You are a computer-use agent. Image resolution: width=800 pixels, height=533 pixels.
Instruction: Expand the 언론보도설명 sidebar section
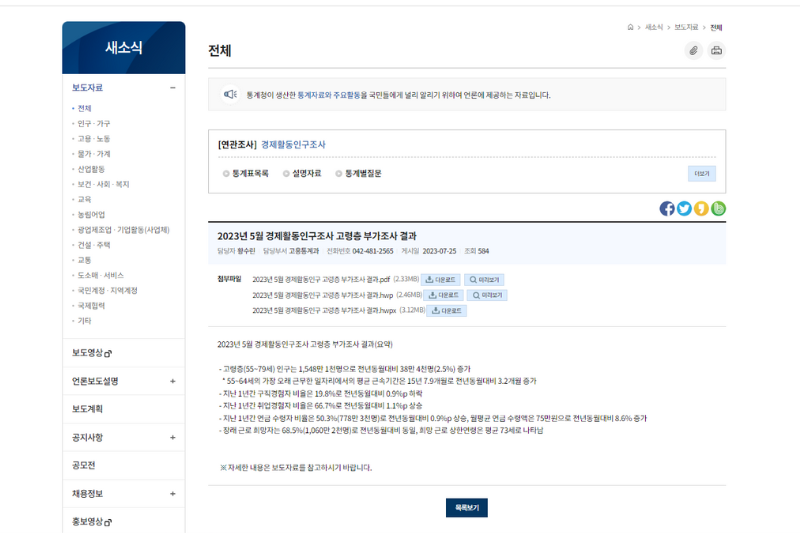tap(172, 381)
